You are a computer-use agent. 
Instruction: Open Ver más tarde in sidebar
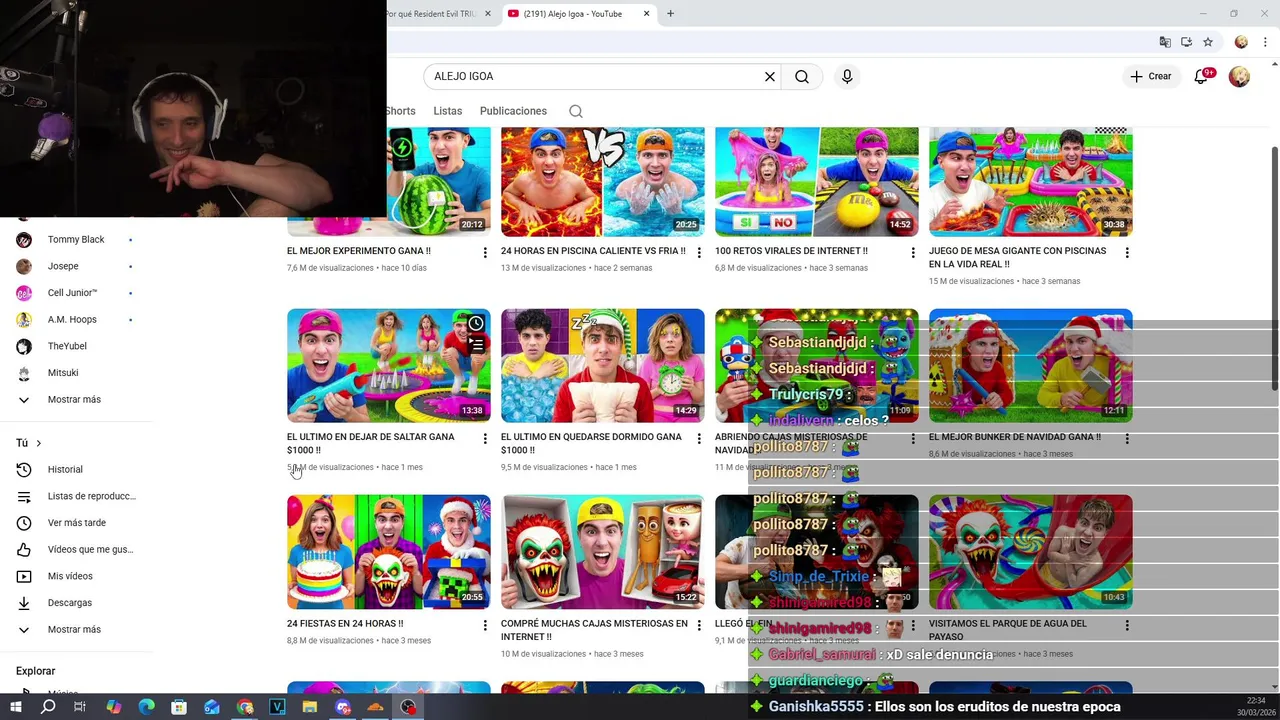pos(76,523)
